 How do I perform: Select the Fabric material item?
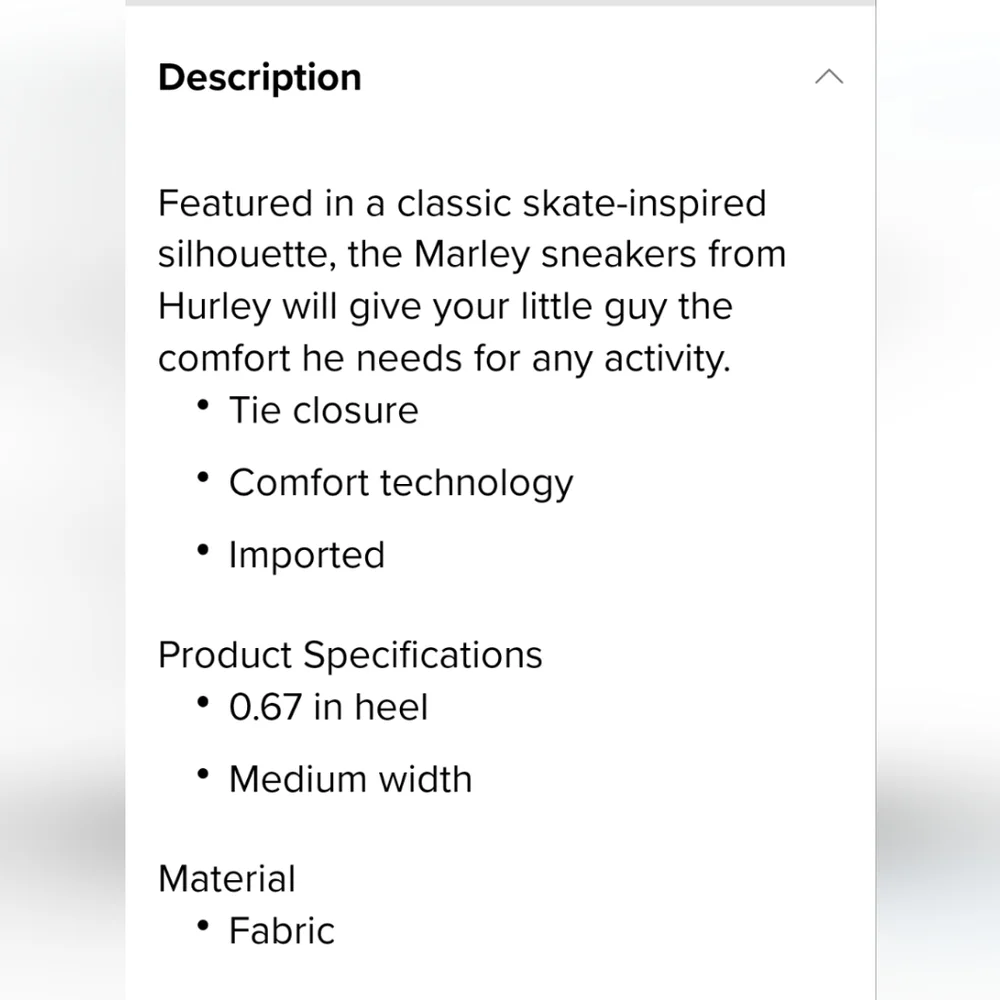click(x=282, y=930)
